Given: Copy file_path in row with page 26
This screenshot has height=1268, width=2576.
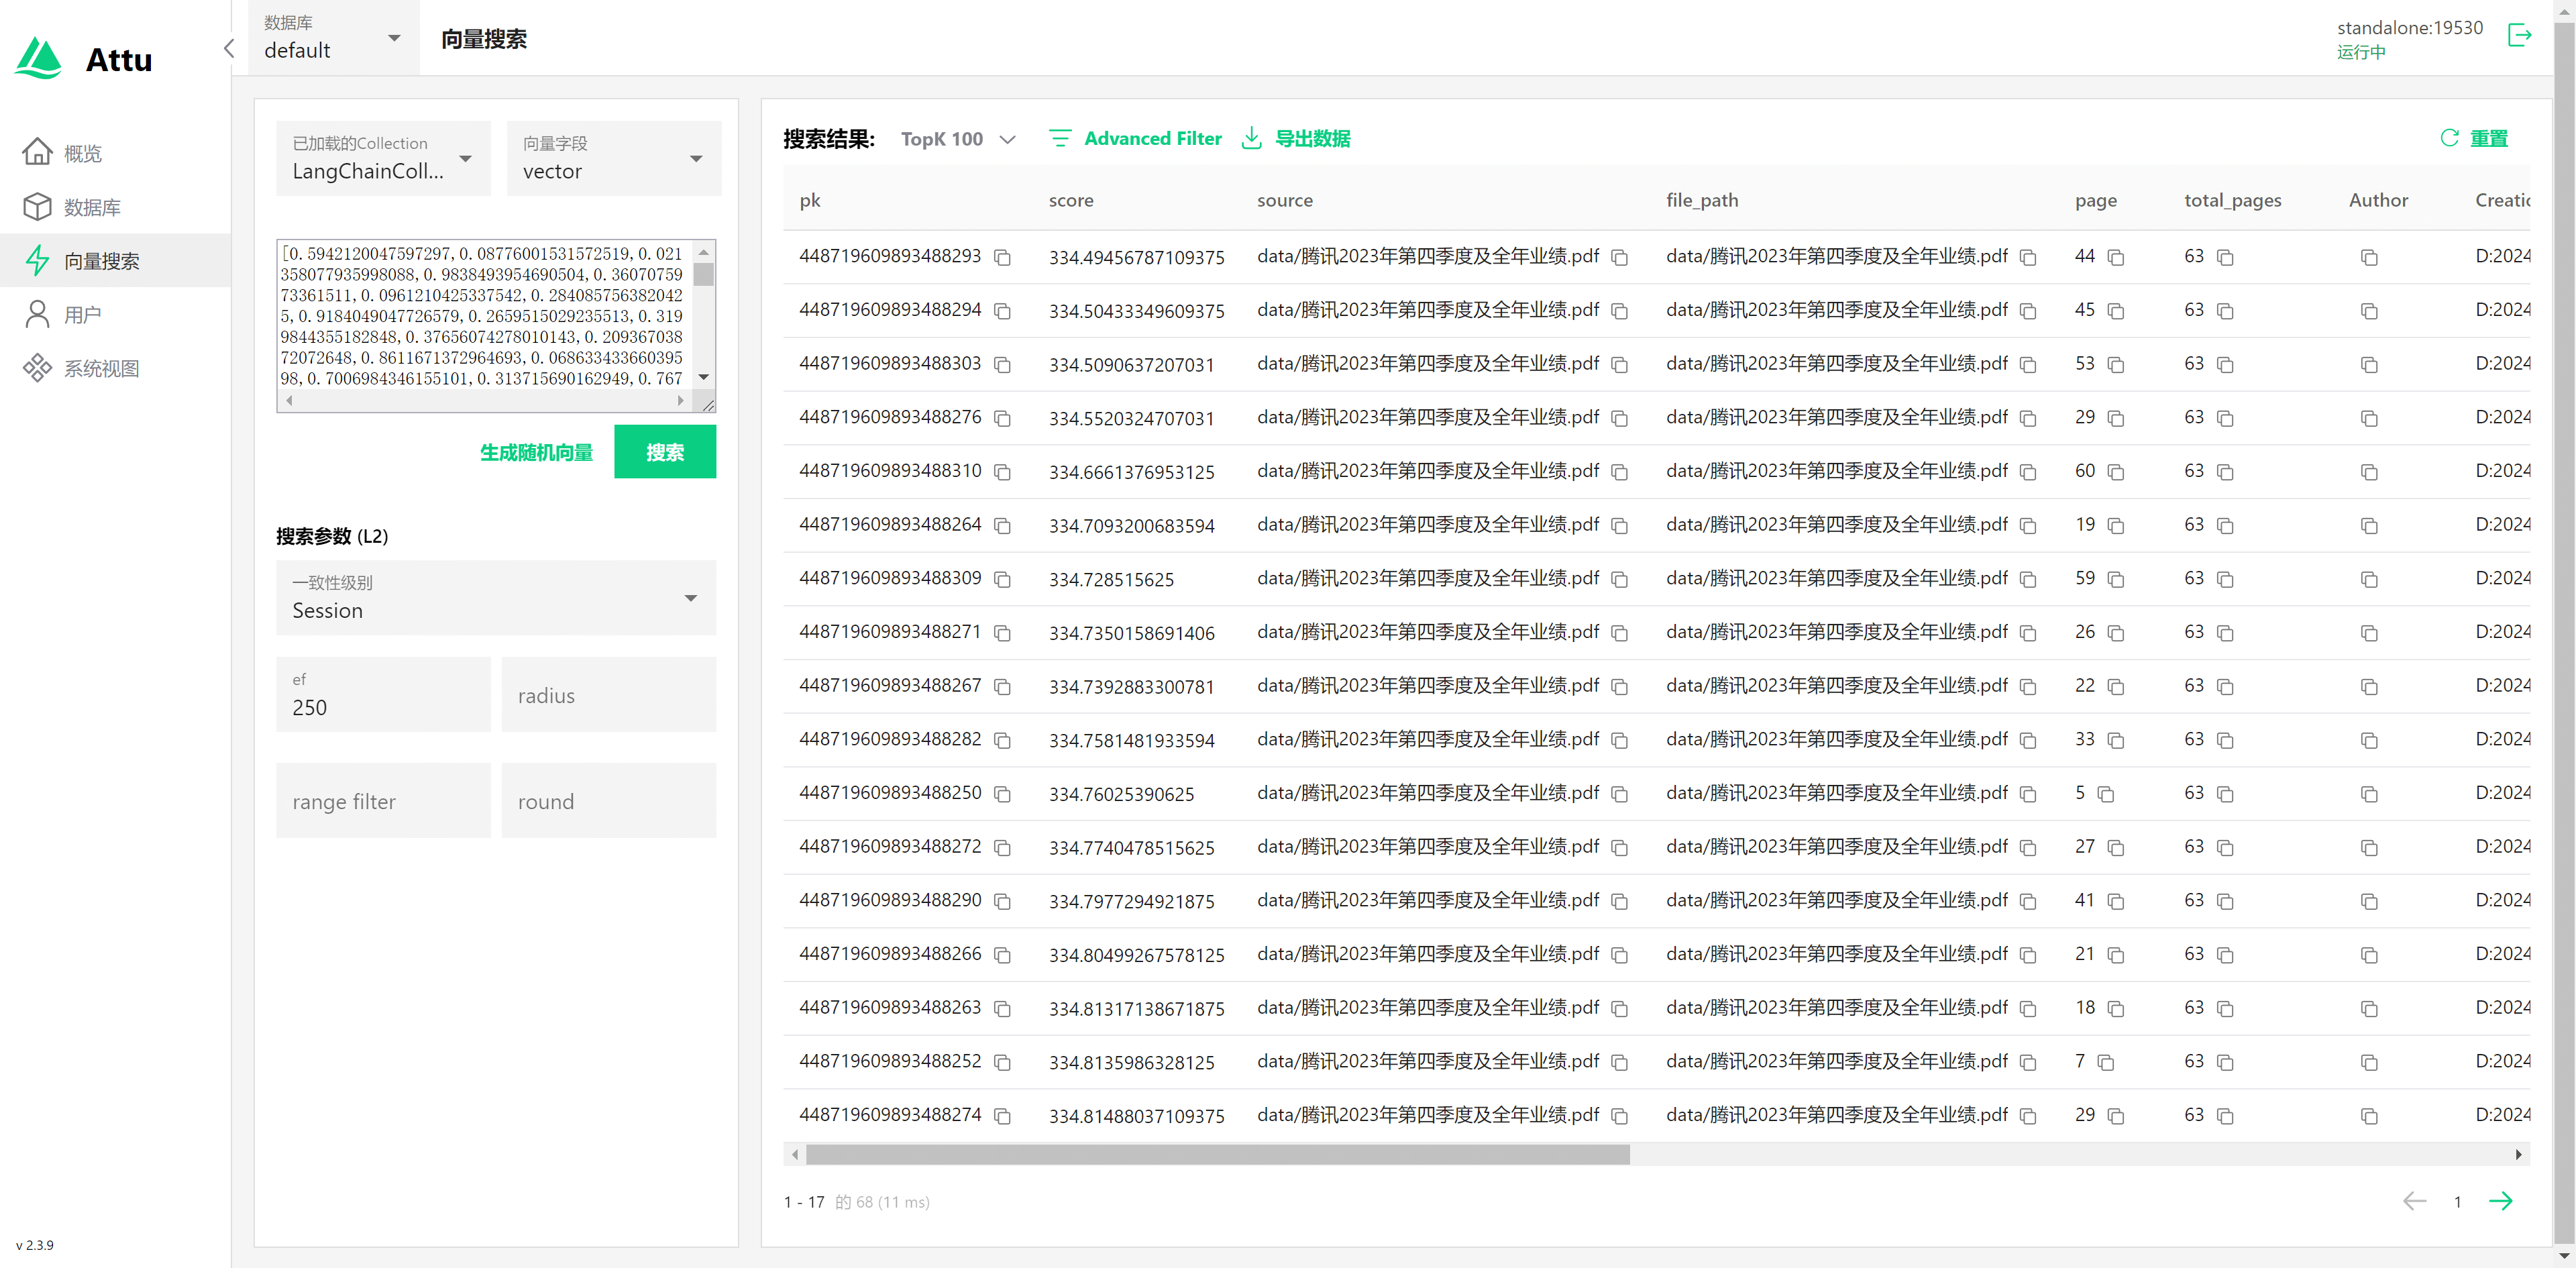Looking at the screenshot, I should 2028,634.
